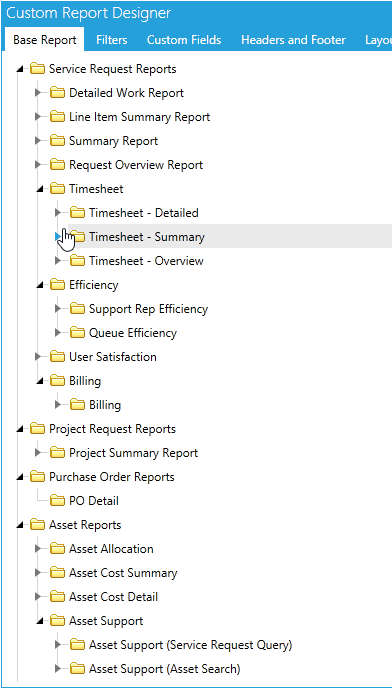Click Summary Report folder icon

[x=57, y=141]
